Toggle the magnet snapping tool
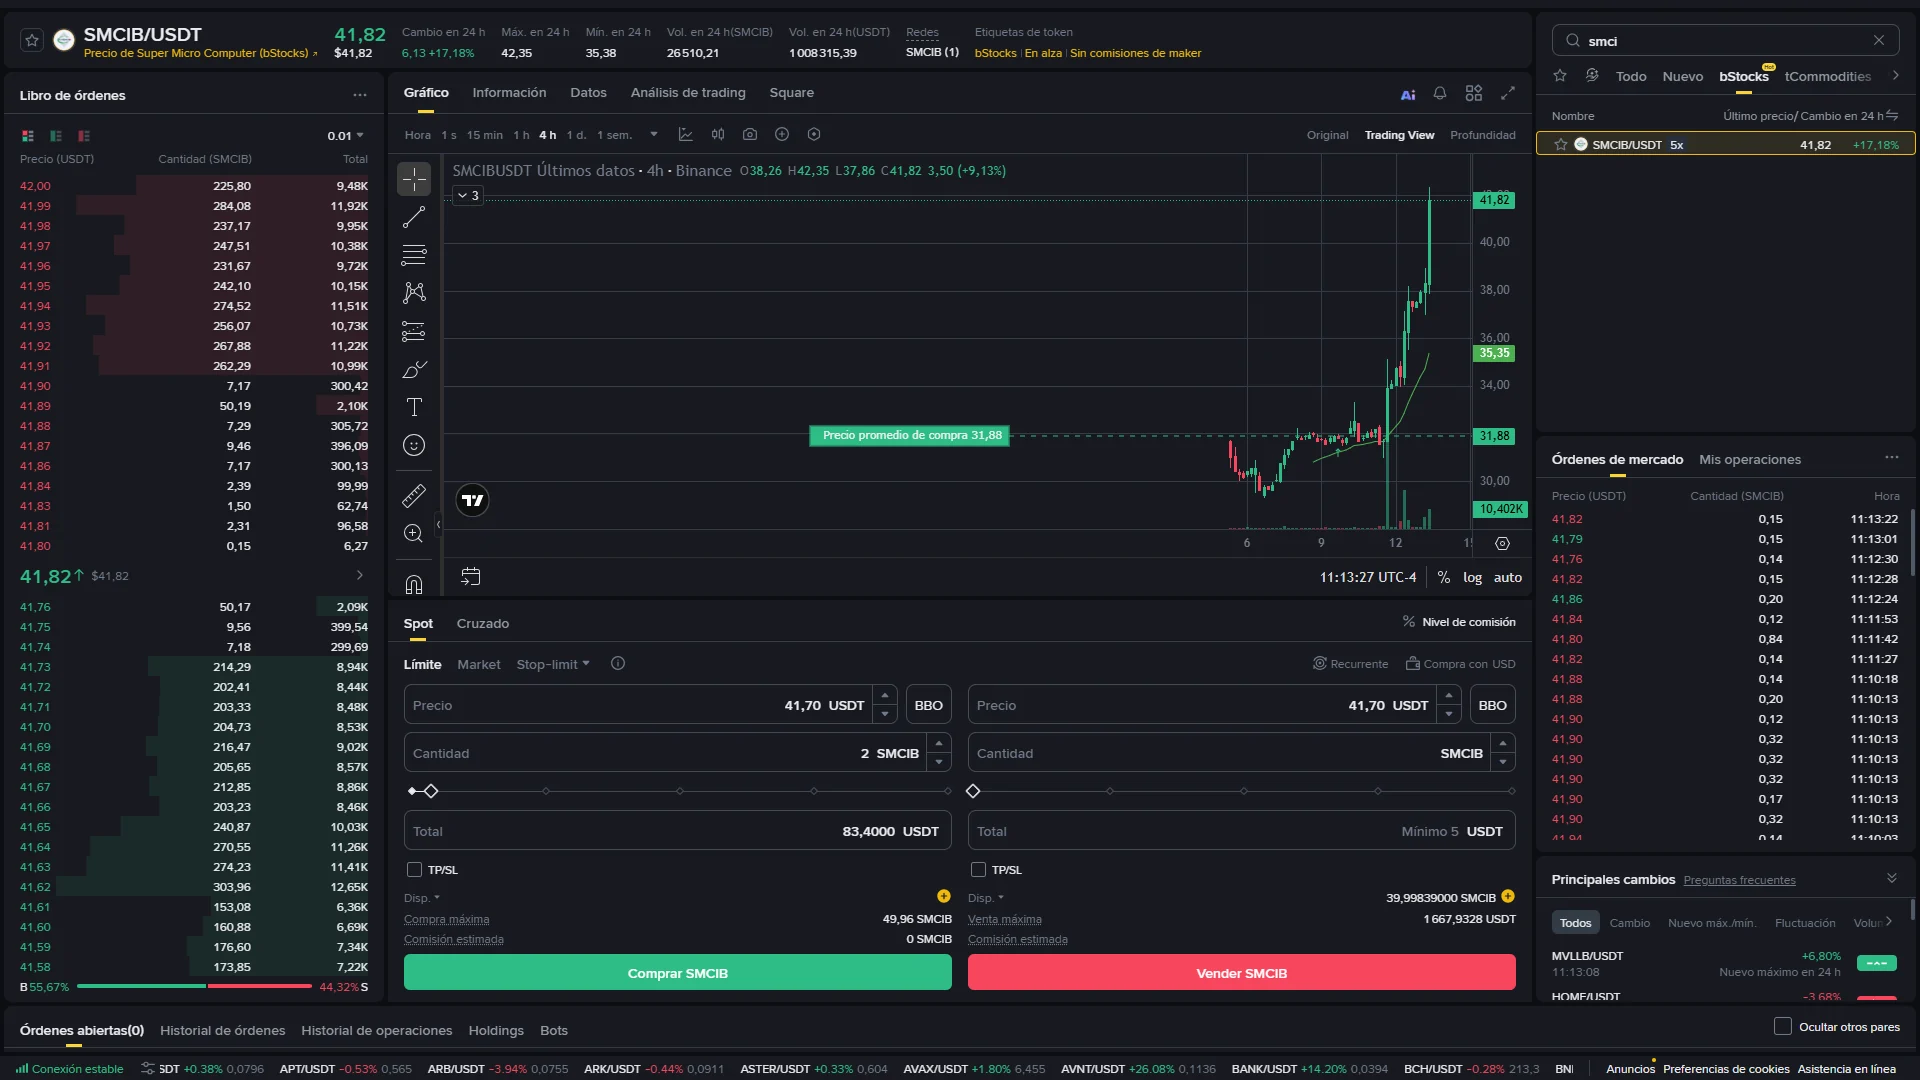Screen dimensions: 1920x1080 coord(414,584)
